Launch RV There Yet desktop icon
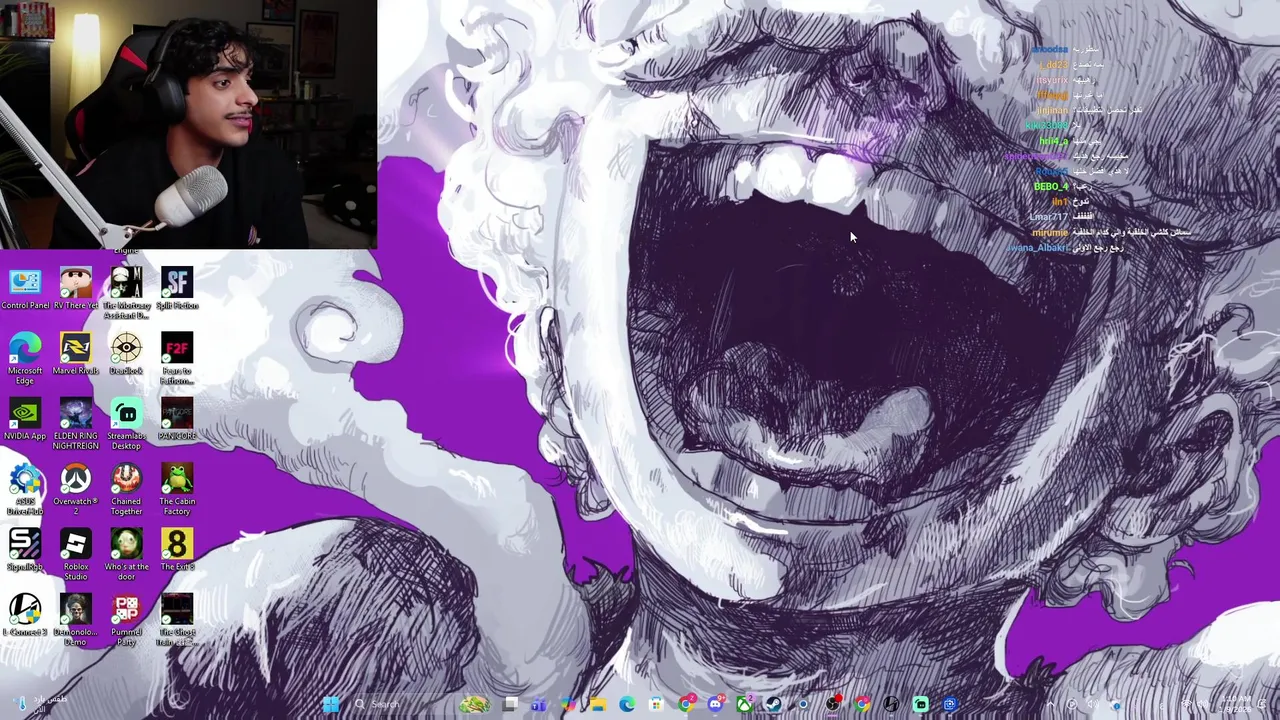Image resolution: width=1280 pixels, height=720 pixels. click(x=75, y=290)
